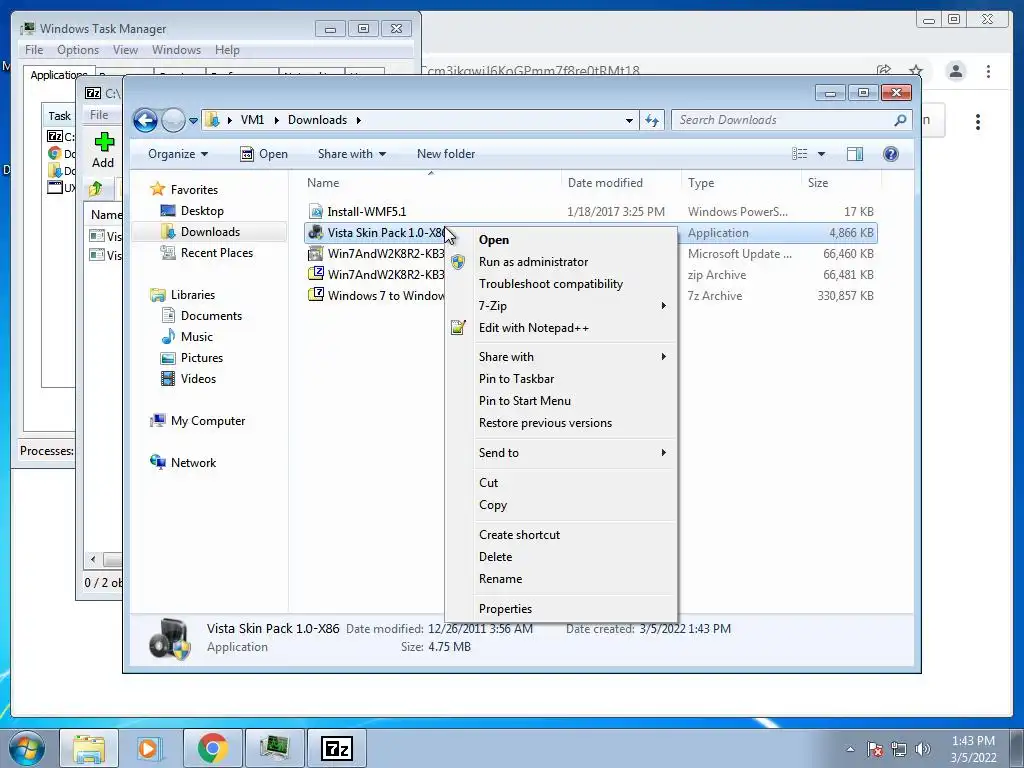The width and height of the screenshot is (1024, 768).
Task: Choose Properties from context menu
Action: 560,609
